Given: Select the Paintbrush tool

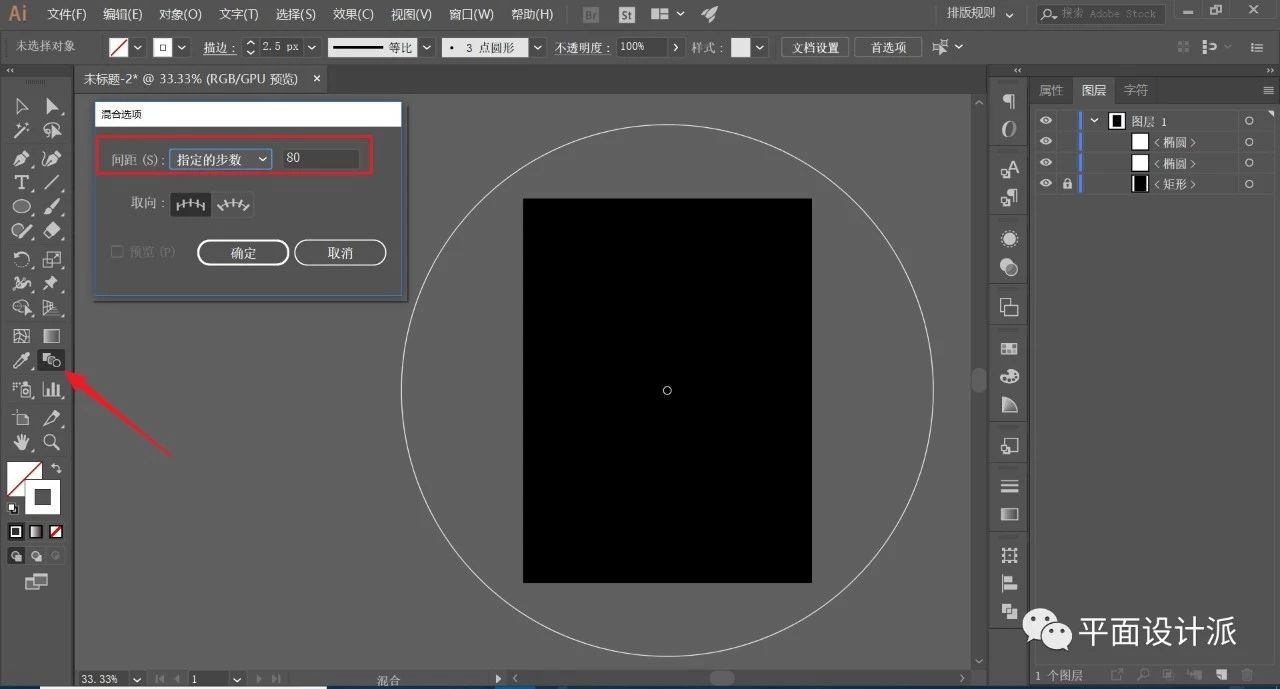Looking at the screenshot, I should click(x=52, y=206).
